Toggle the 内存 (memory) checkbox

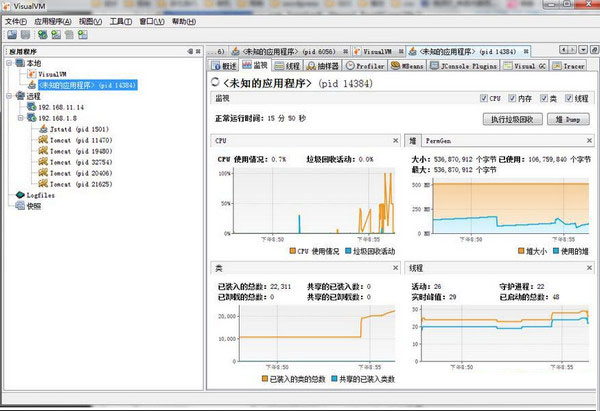[514, 99]
